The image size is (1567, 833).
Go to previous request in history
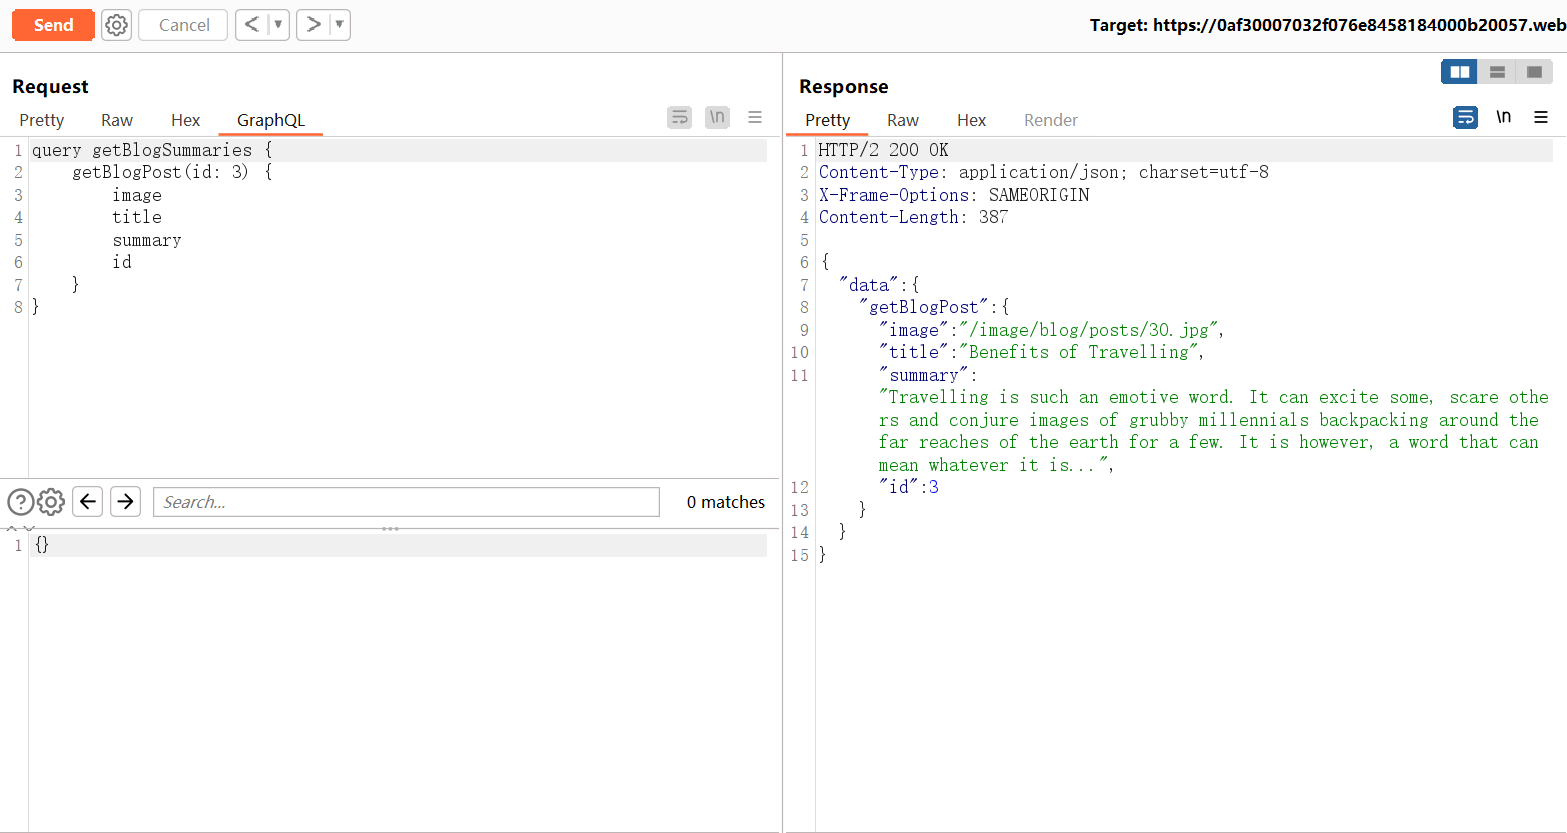(x=252, y=25)
